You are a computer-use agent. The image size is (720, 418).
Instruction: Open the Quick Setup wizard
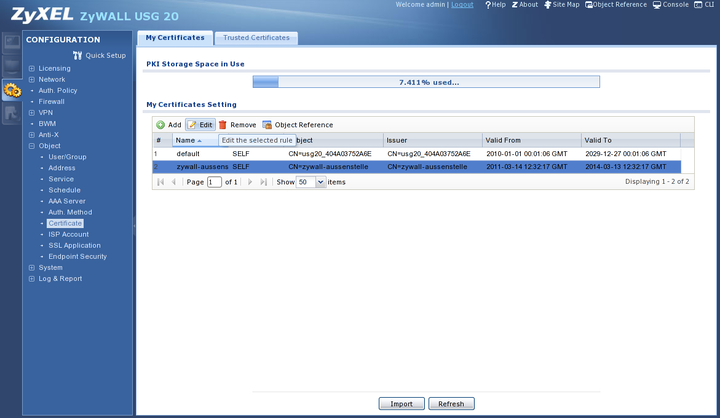click(99, 56)
